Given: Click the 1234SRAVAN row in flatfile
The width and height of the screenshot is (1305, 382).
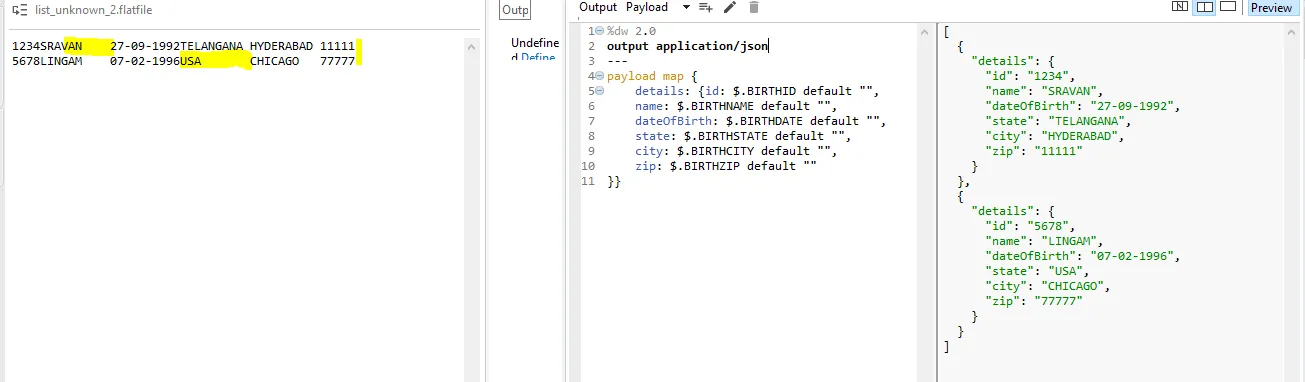Looking at the screenshot, I should point(183,47).
